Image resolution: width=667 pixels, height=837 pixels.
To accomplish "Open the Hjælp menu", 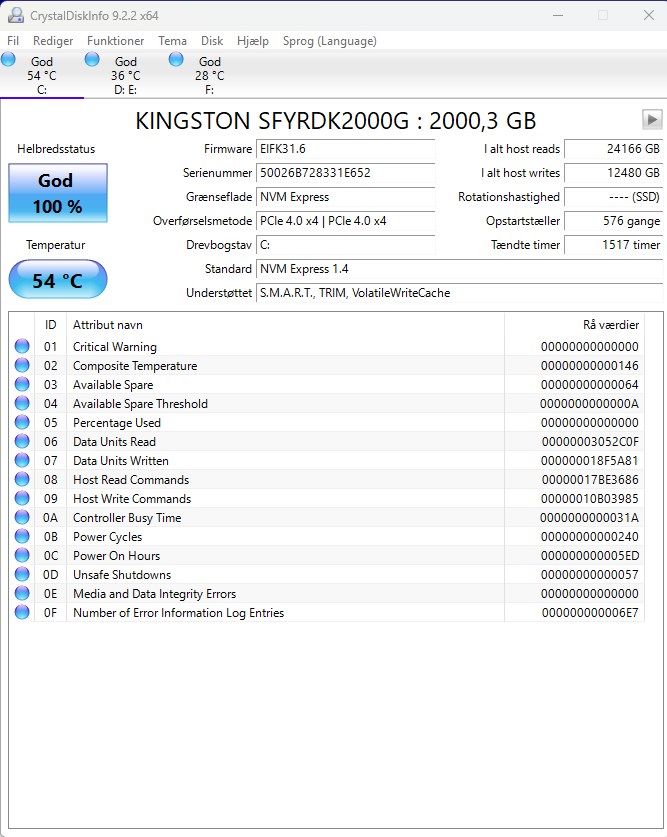I will tap(253, 41).
